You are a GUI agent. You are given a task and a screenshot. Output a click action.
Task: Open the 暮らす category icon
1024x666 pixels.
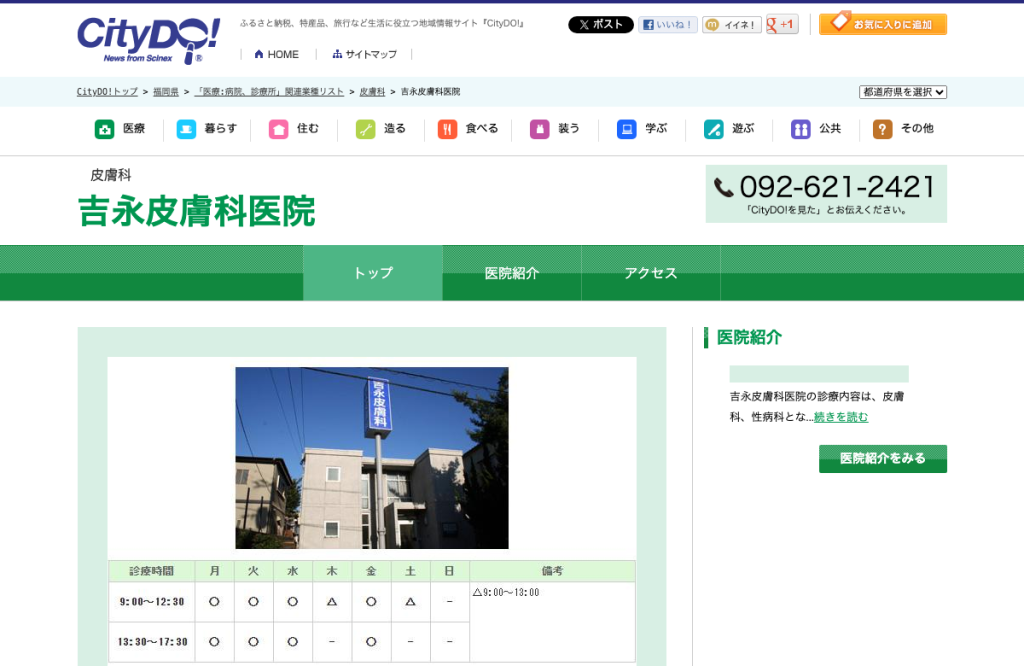pos(186,129)
